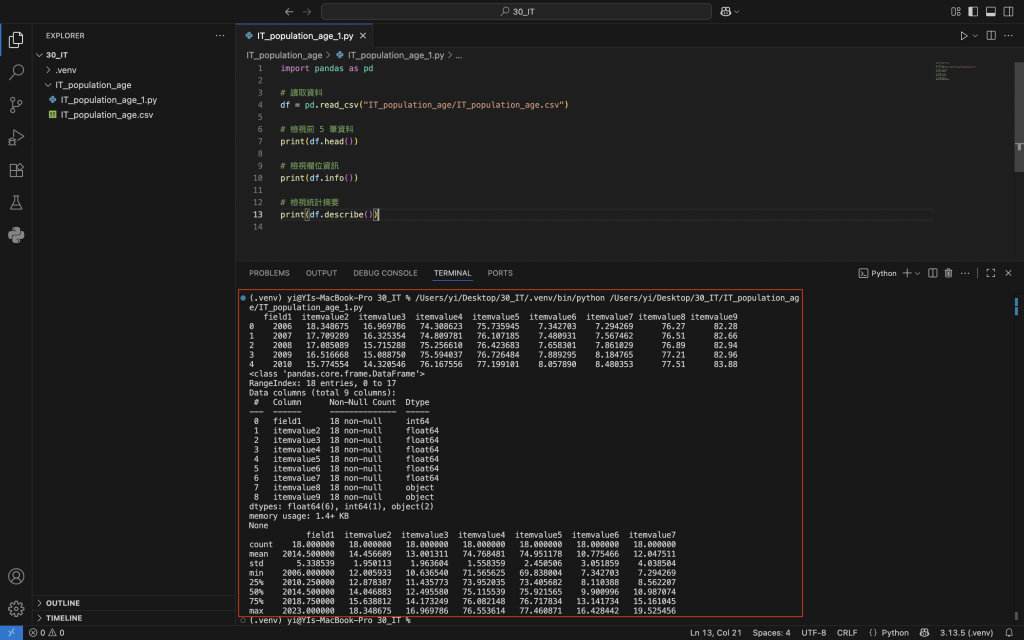Open terminal panel ellipsis menu

(965, 273)
